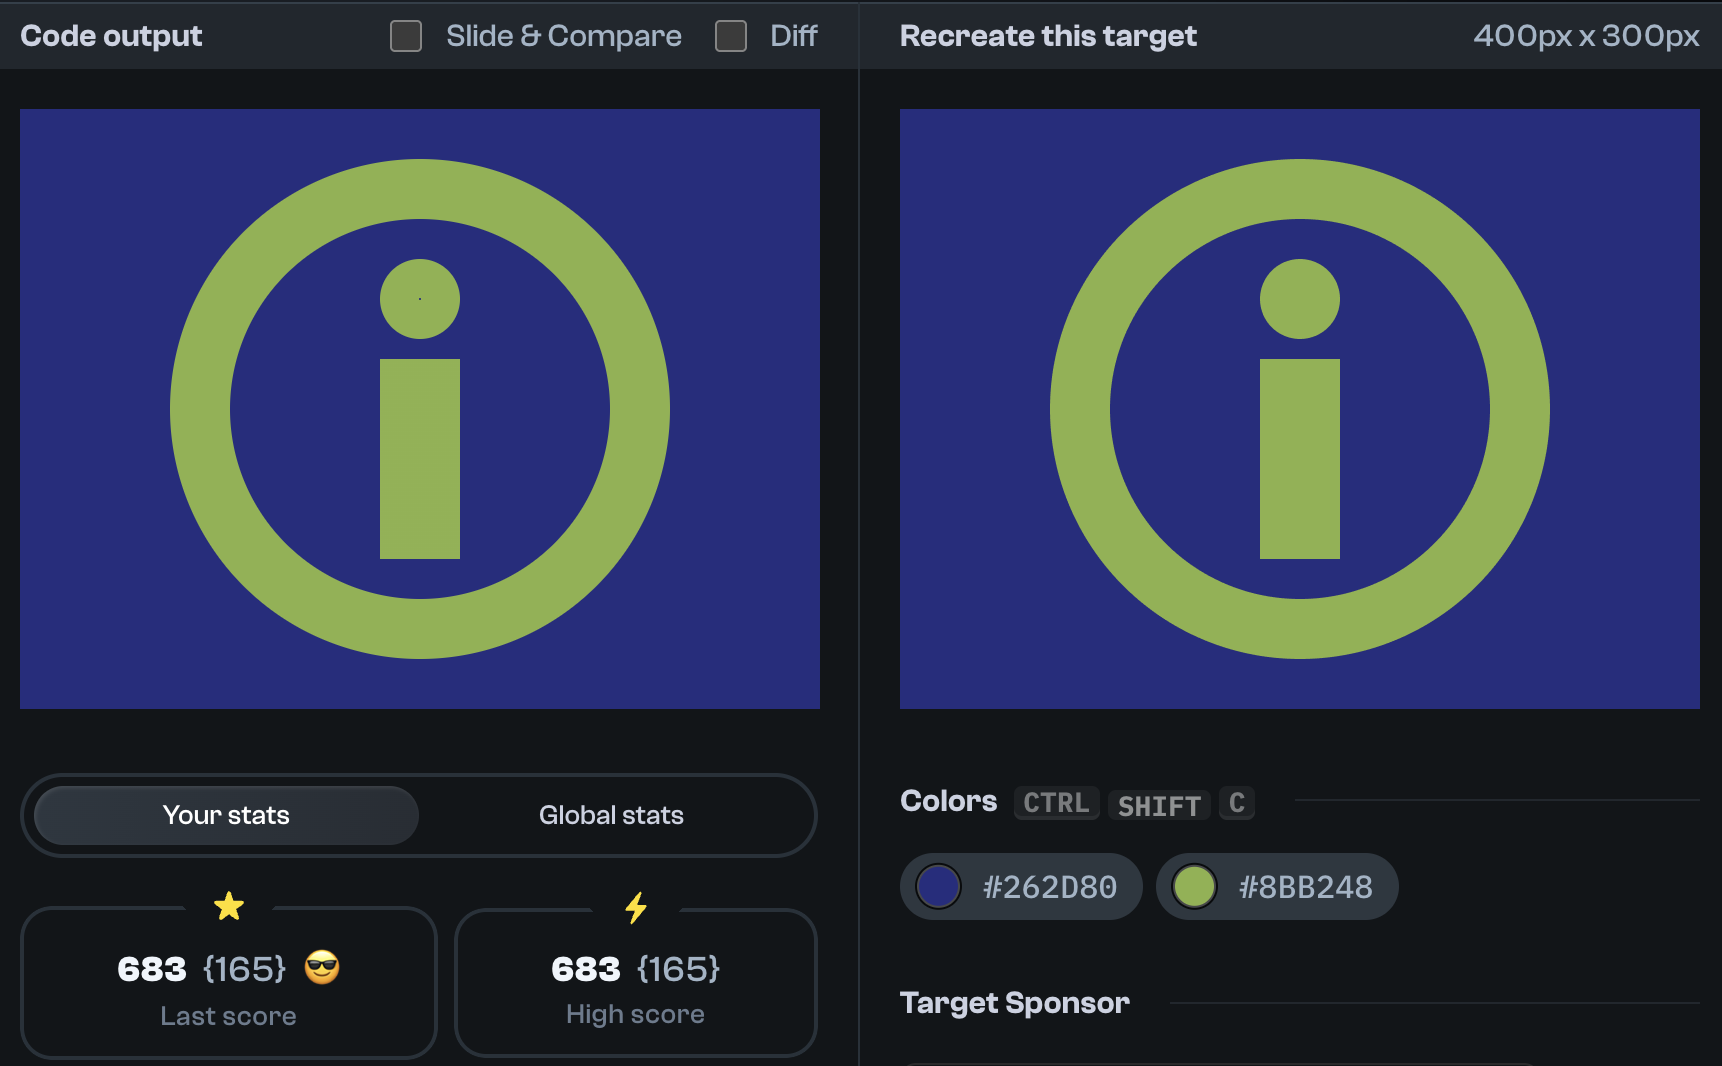Switch to Global stats tab

[x=611, y=815]
